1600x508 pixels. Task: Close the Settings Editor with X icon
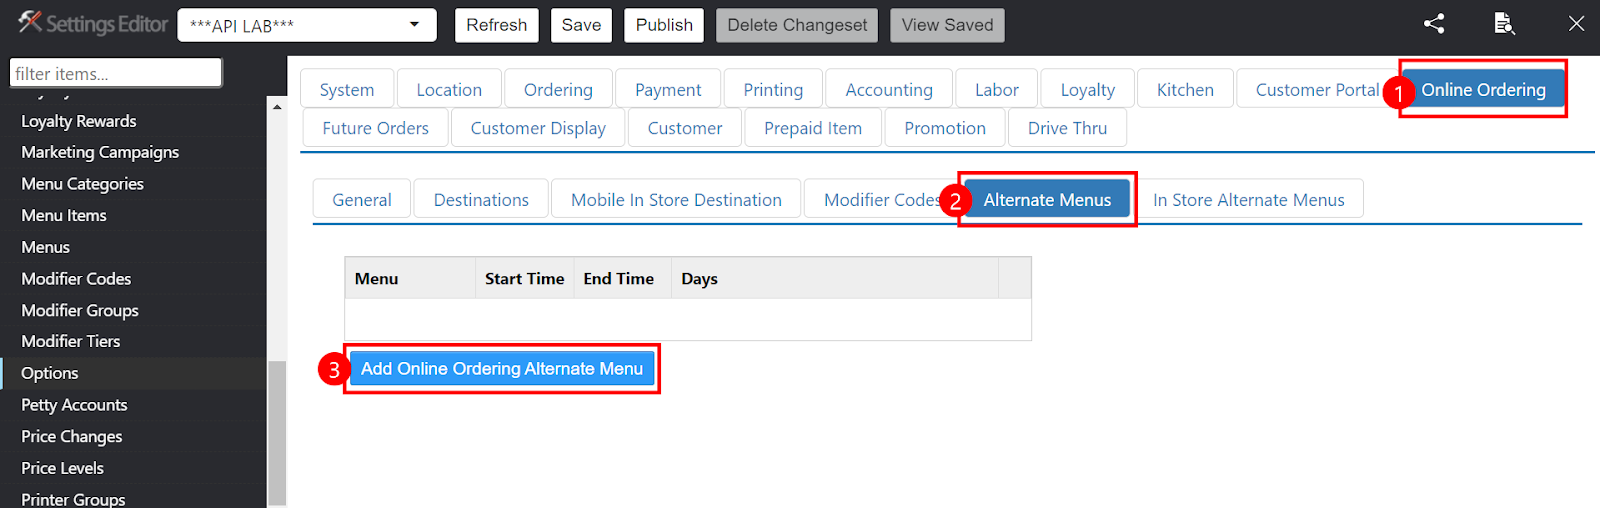1576,24
